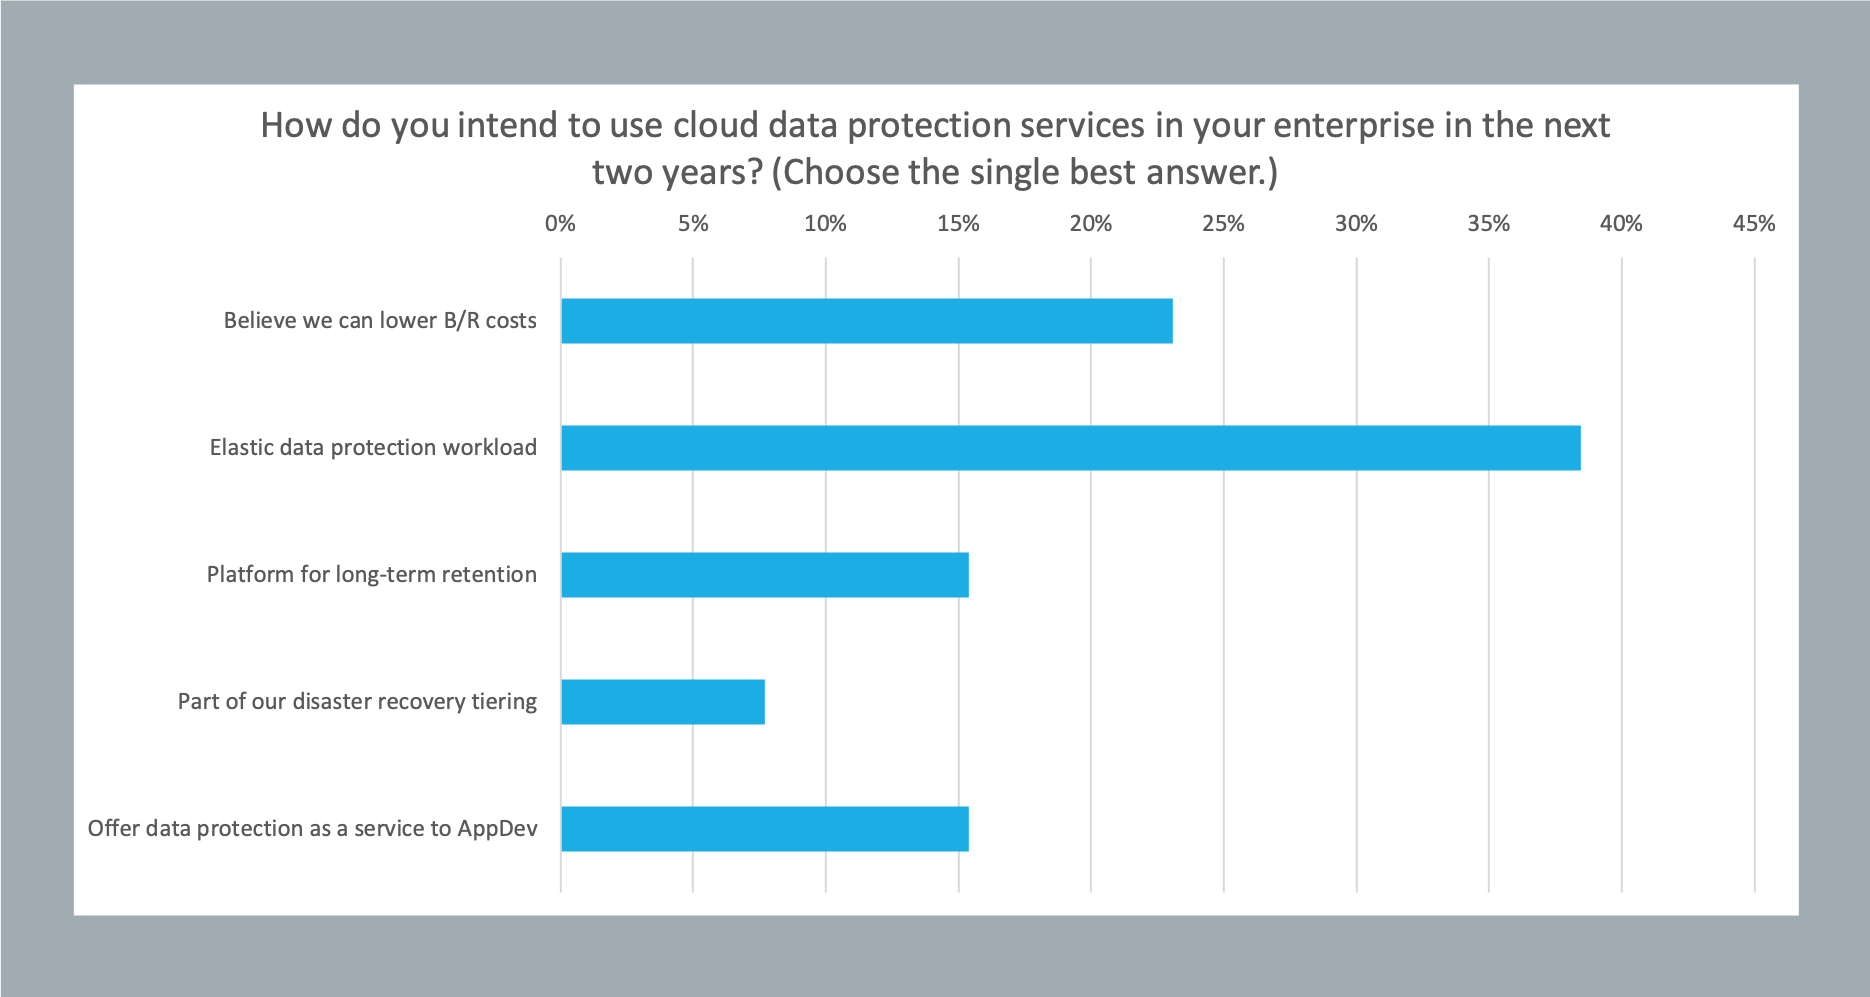Click the Elastic data protection workload label
The width and height of the screenshot is (1870, 997).
tap(373, 448)
